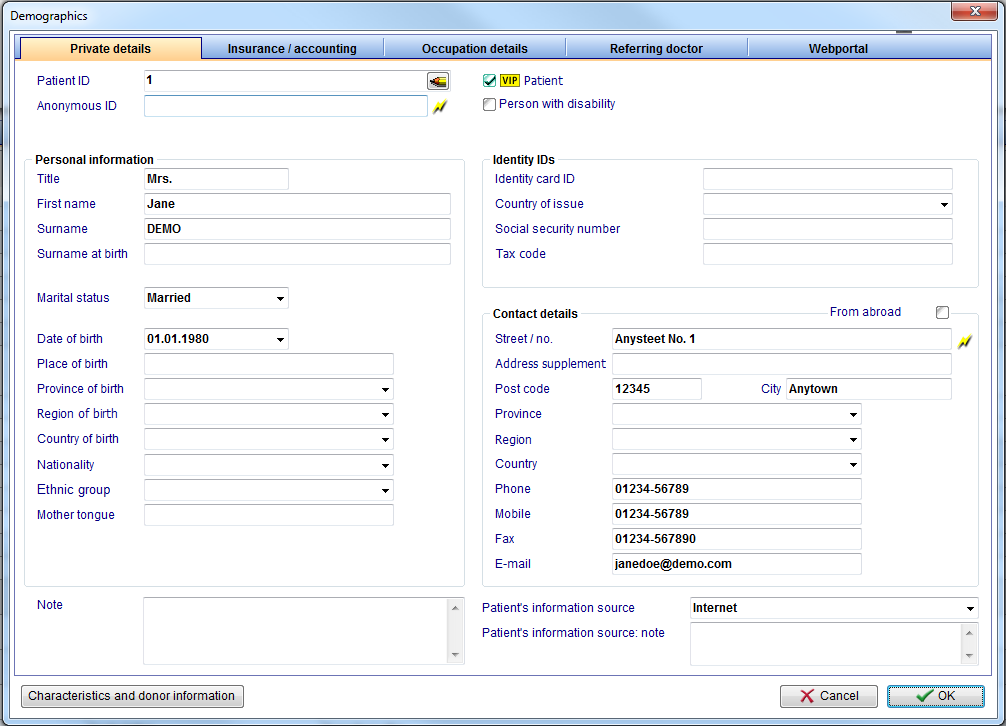Click the Tax code field
1006x726 pixels.
(828, 254)
